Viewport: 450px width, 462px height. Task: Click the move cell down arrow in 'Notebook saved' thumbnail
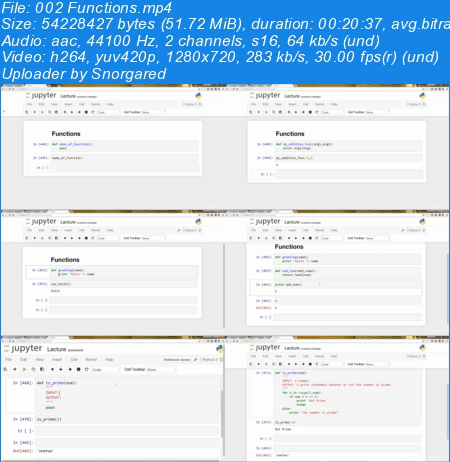(61, 369)
